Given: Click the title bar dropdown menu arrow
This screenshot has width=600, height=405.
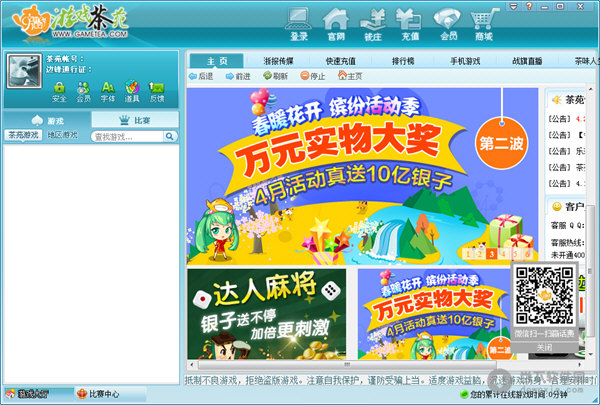Looking at the screenshot, I should 513,6.
